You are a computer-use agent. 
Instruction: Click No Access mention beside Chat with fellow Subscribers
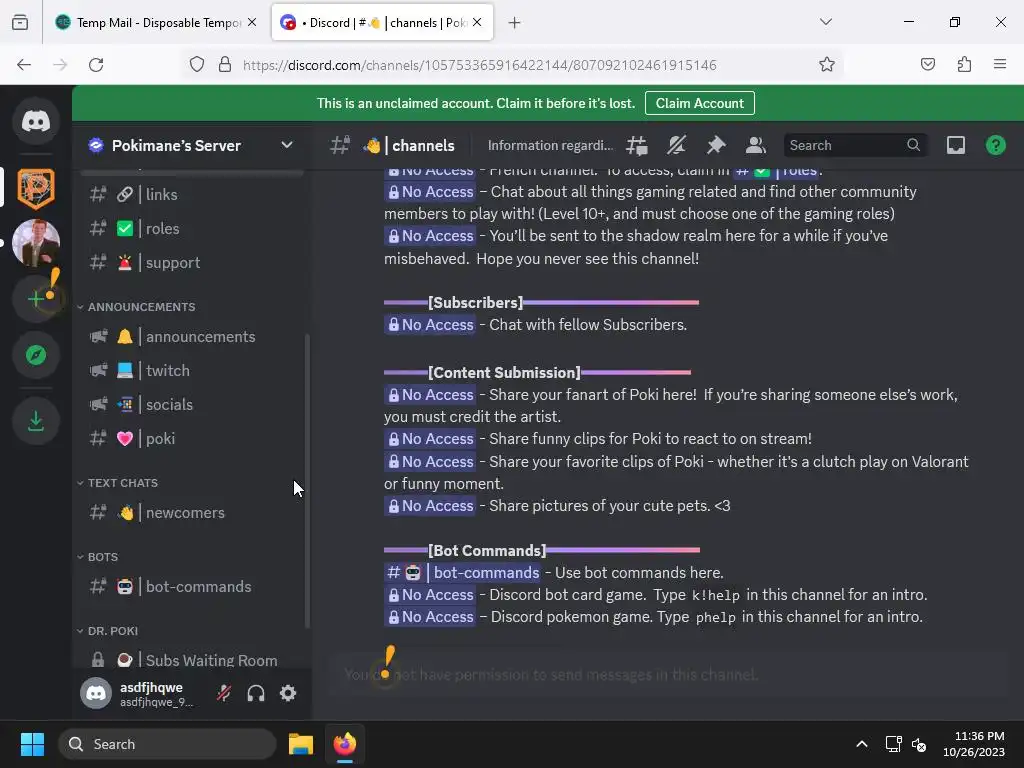coord(429,325)
